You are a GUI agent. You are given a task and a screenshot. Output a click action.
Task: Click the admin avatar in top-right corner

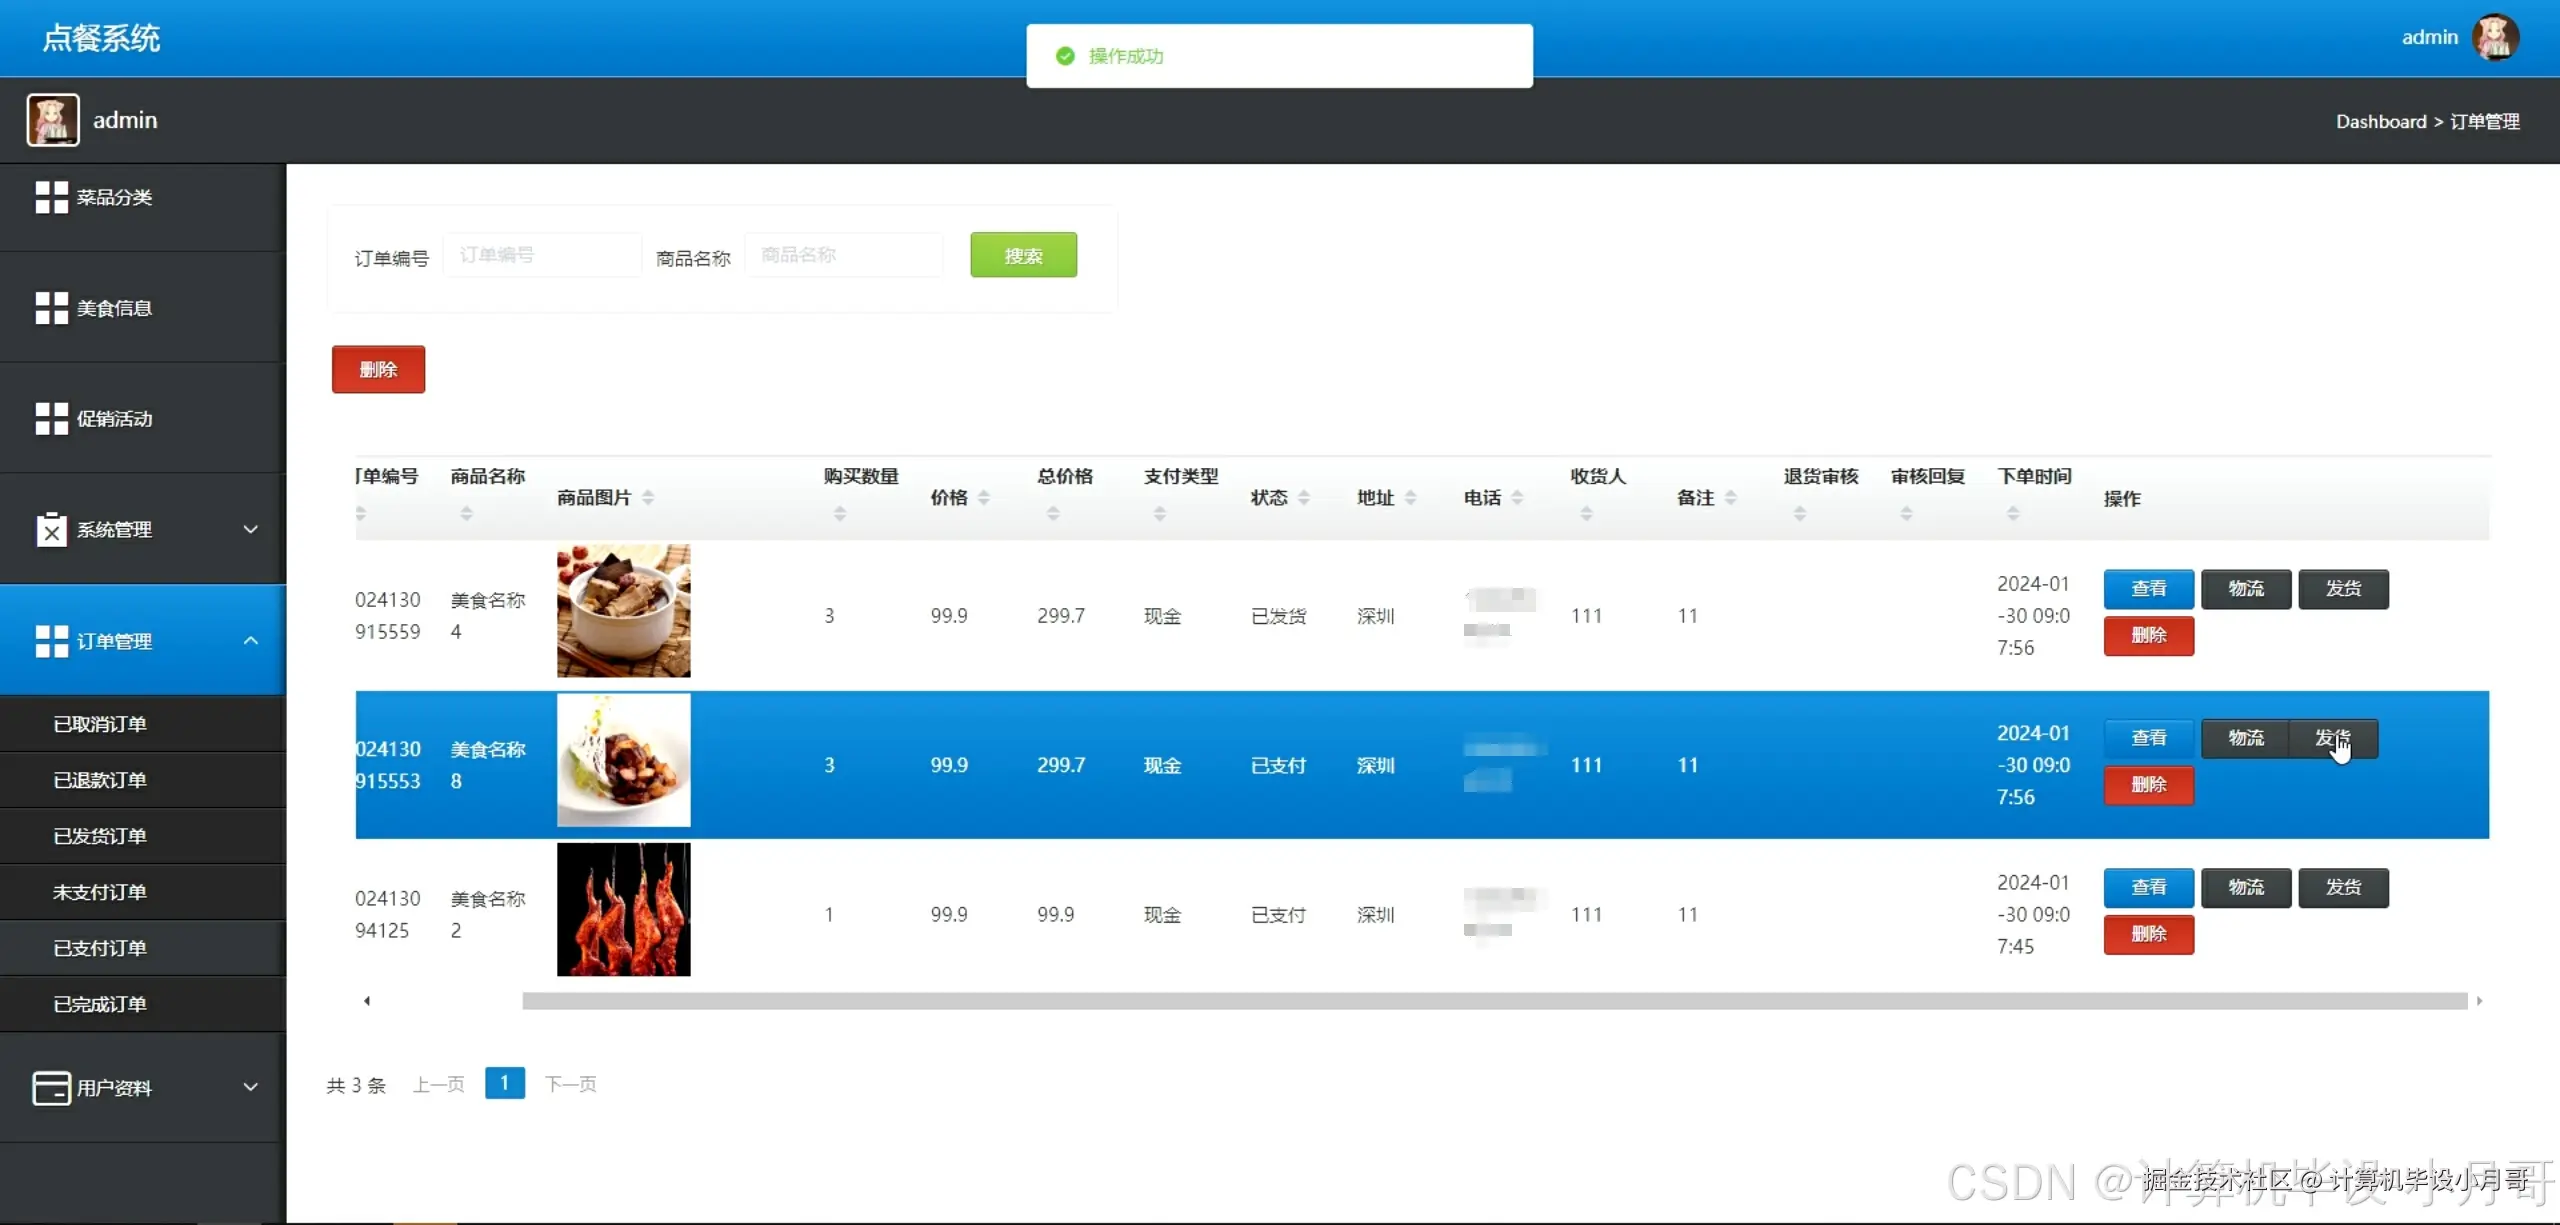pos(2495,37)
